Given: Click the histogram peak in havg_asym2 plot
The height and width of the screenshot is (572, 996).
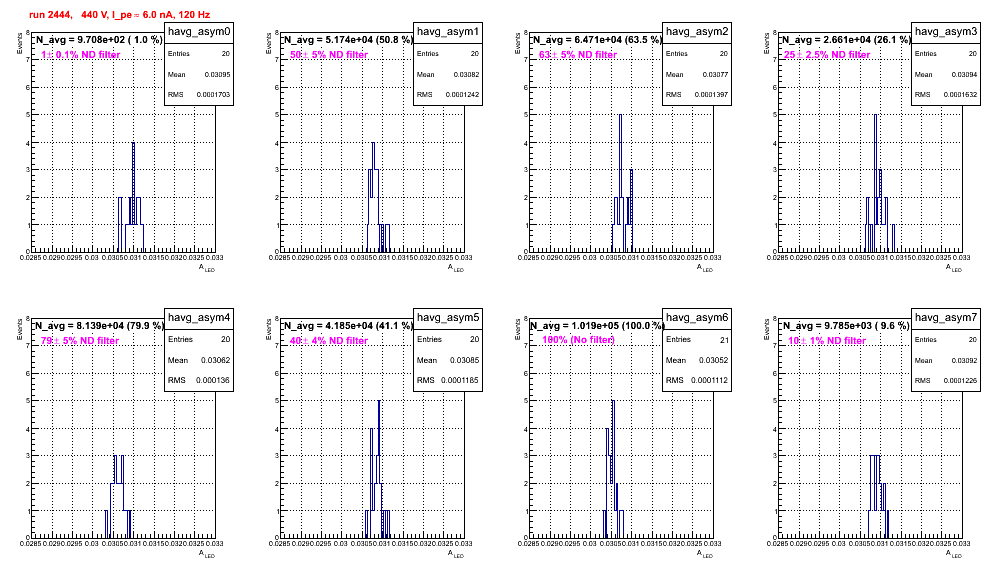Looking at the screenshot, I should (x=621, y=116).
